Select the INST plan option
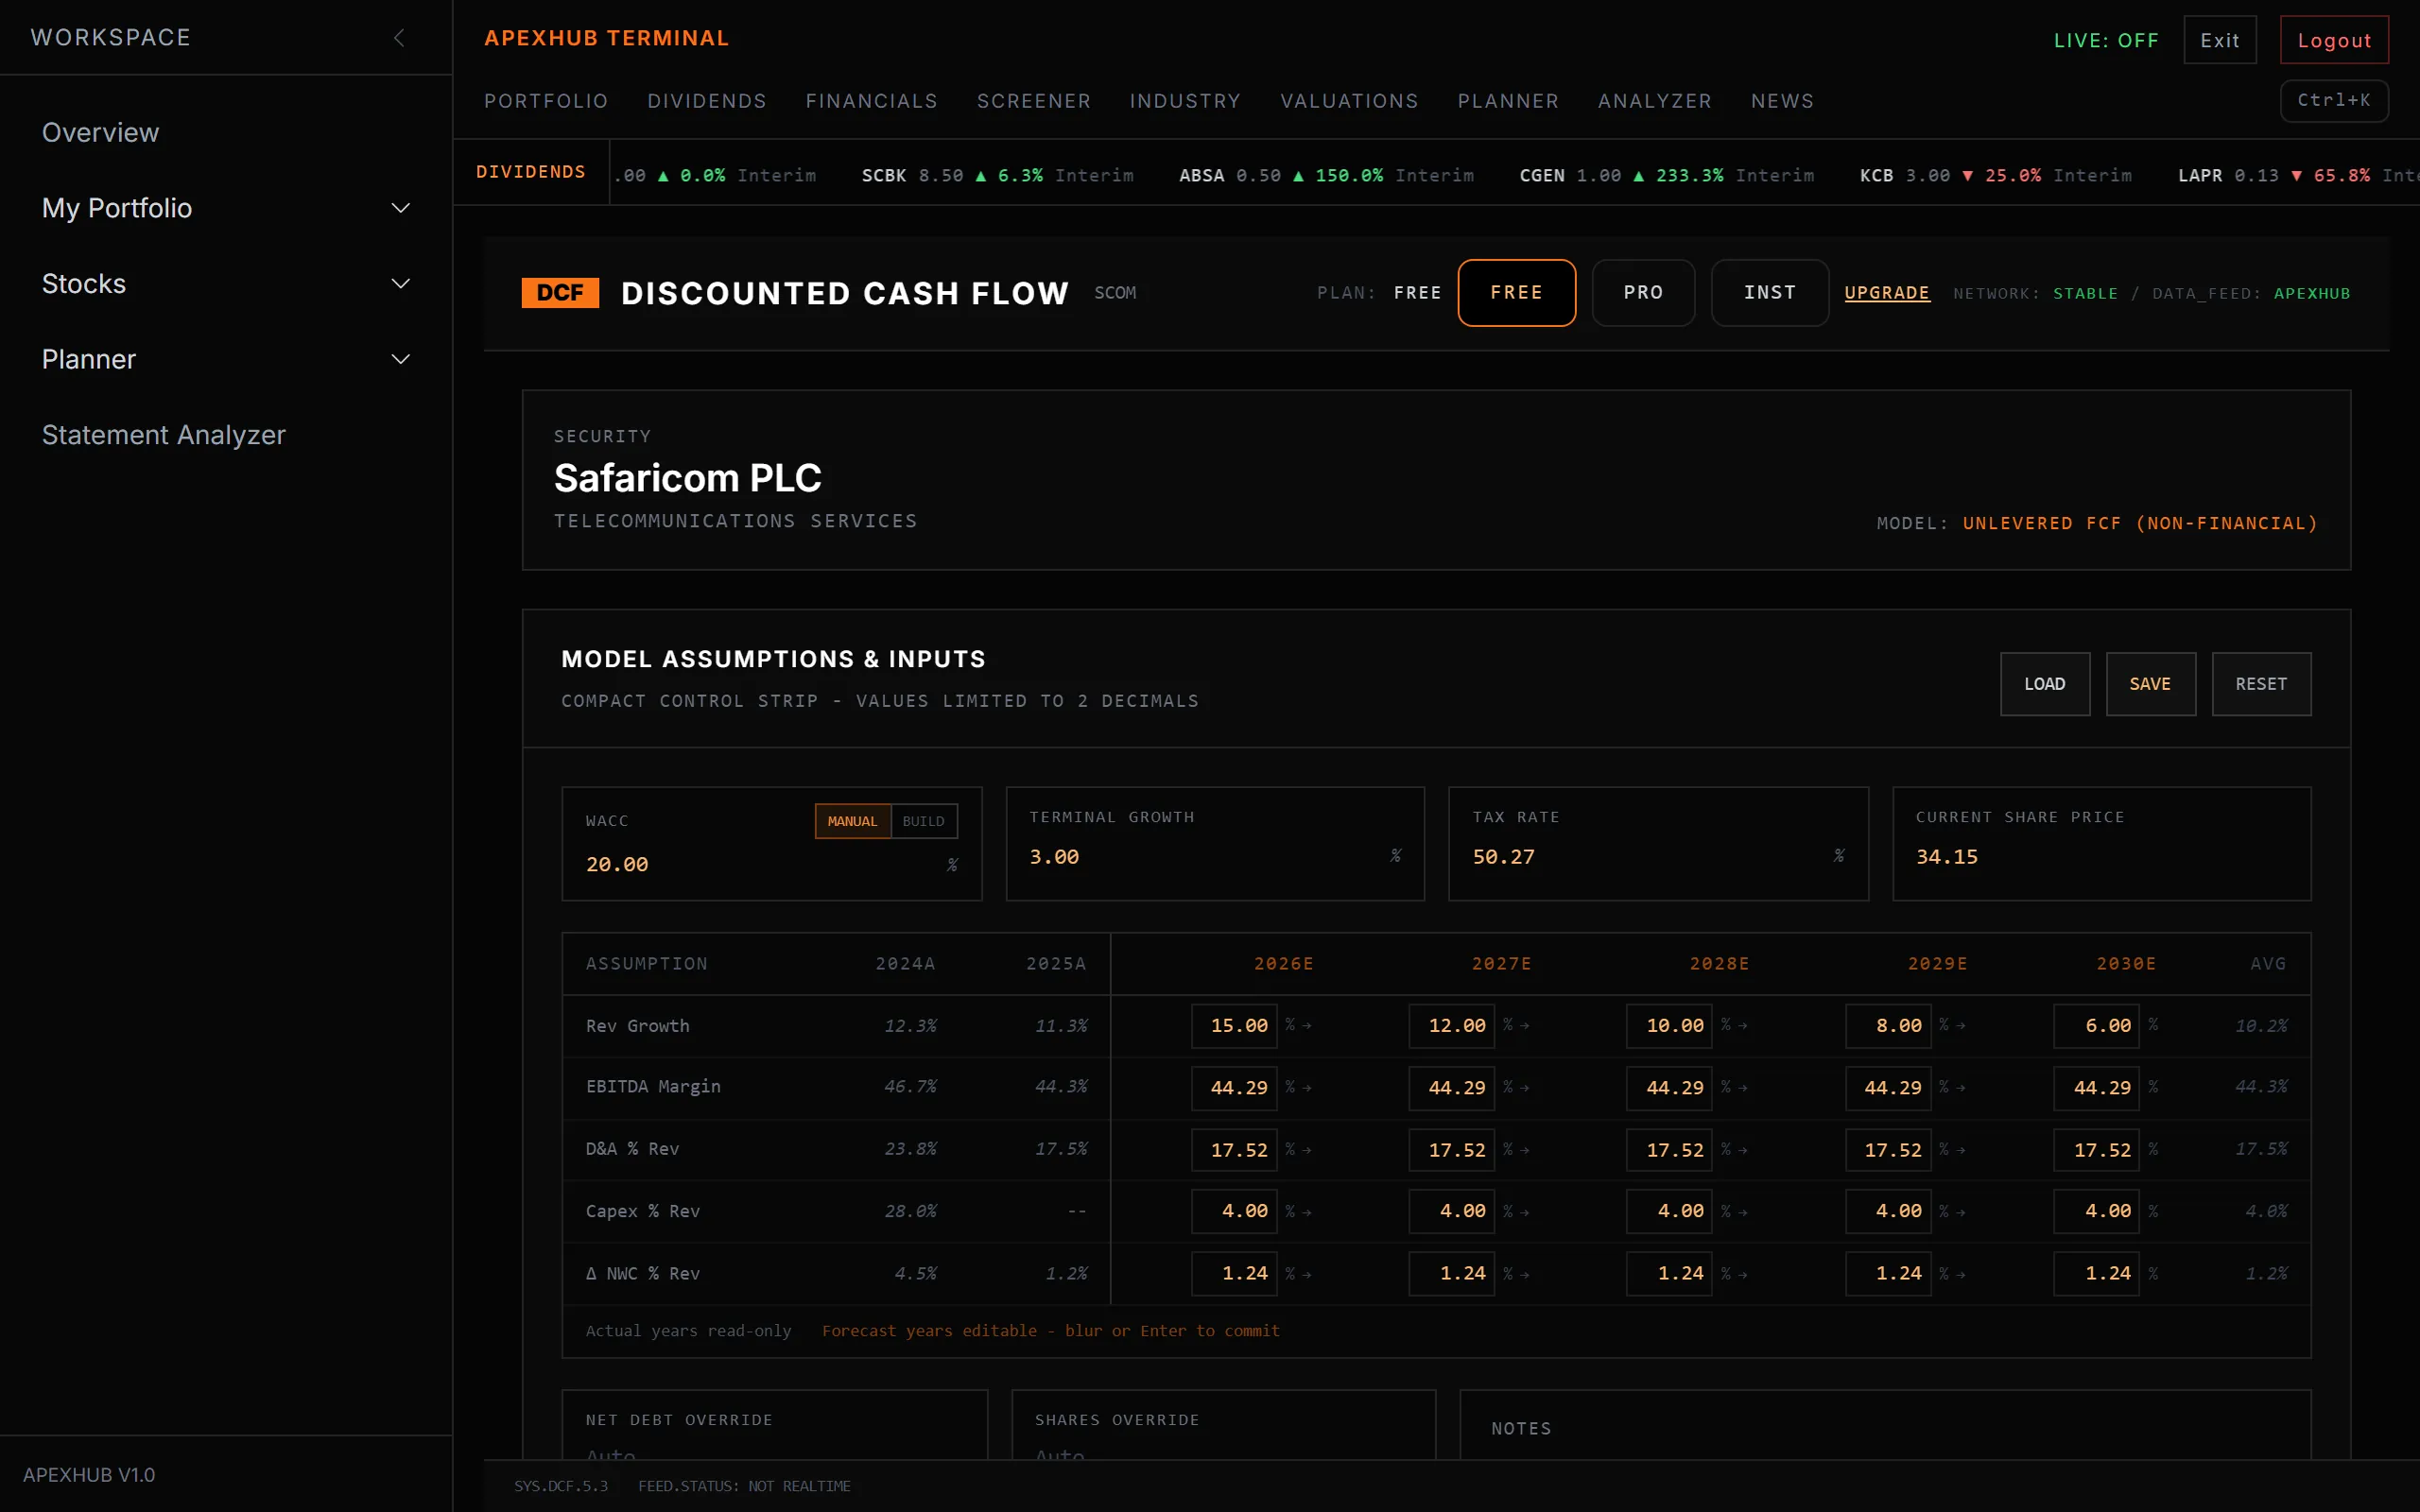This screenshot has height=1512, width=2420. (1769, 293)
